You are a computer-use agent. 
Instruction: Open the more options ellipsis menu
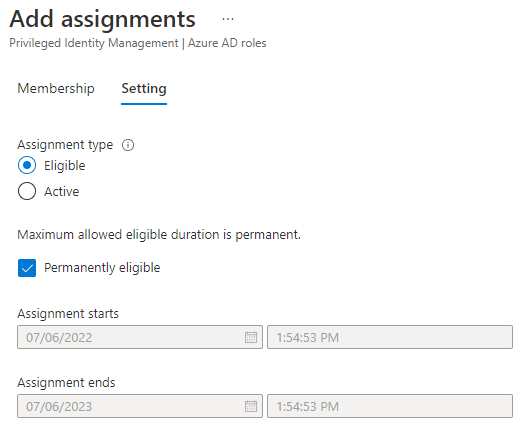(x=228, y=19)
